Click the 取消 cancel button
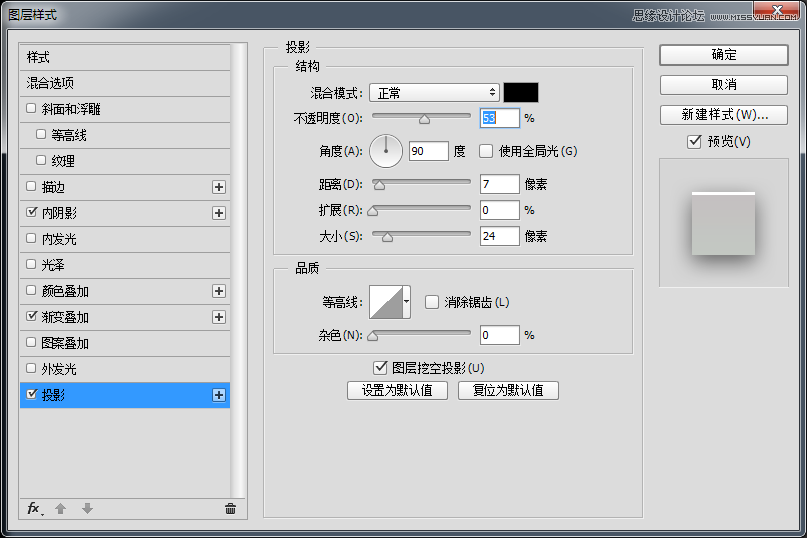807x538 pixels. pos(724,84)
